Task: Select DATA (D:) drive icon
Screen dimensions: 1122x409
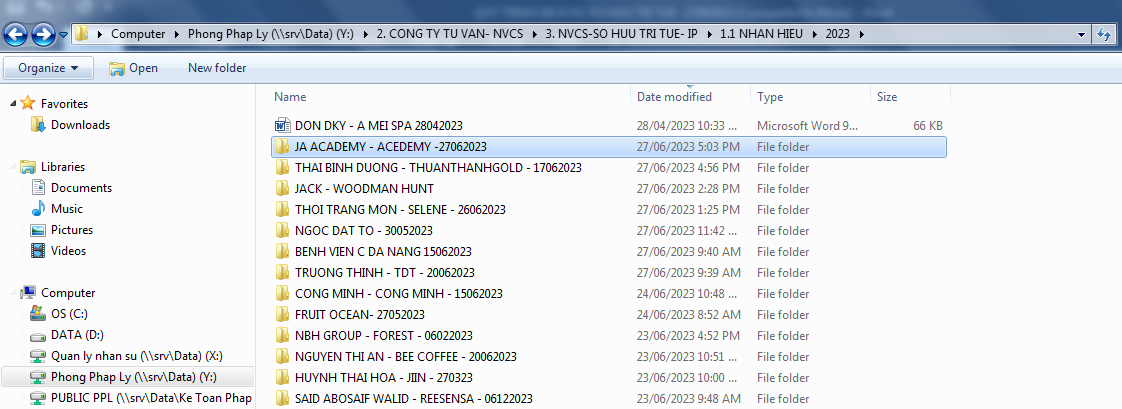Action: pos(38,335)
